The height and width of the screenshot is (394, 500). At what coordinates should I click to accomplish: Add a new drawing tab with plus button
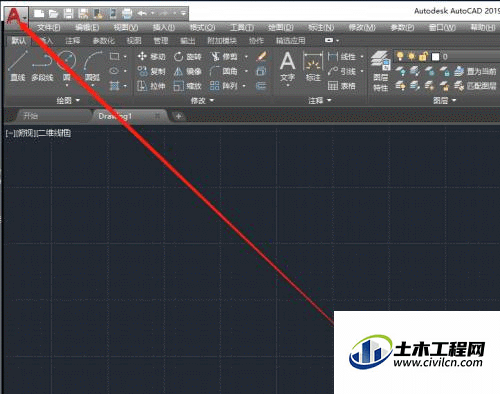[x=179, y=116]
